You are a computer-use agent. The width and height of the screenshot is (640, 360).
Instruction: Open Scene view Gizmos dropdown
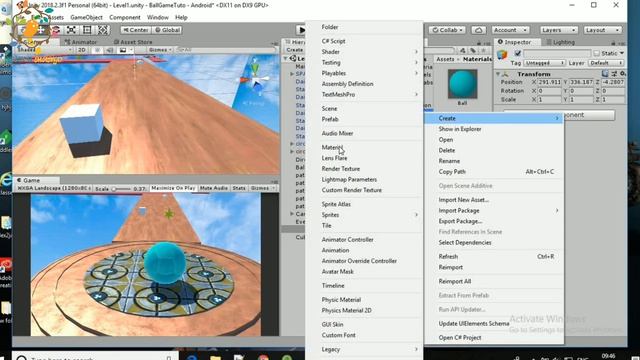pos(160,50)
